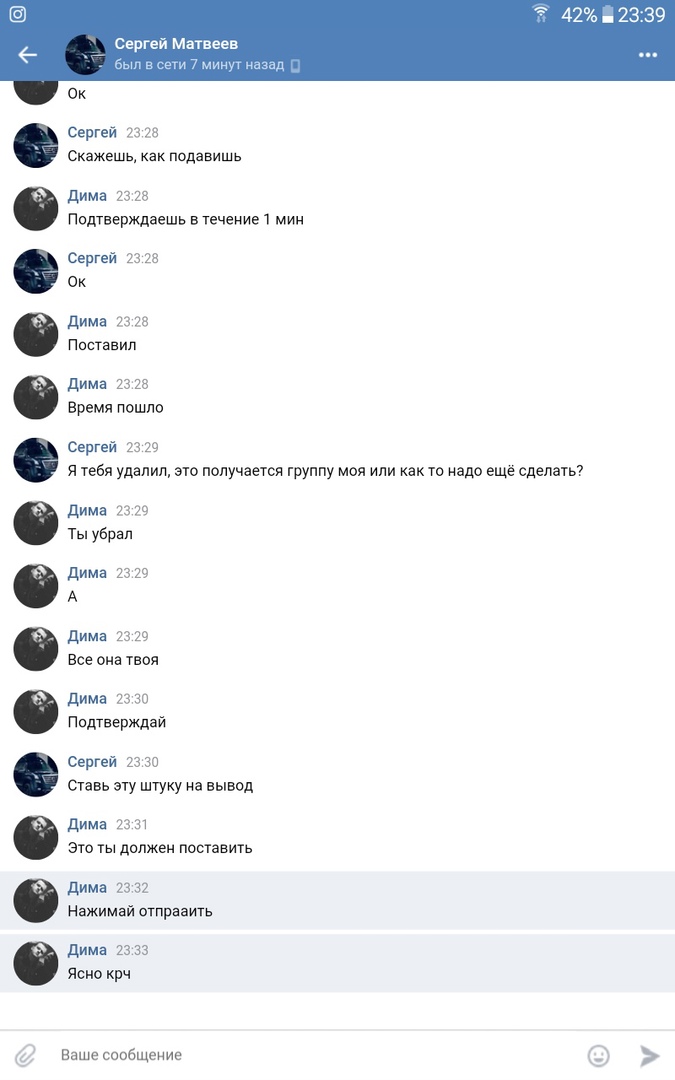Select the message 'Нажимай отпрааить'
Image resolution: width=675 pixels, height=1080 pixels.
tap(338, 900)
